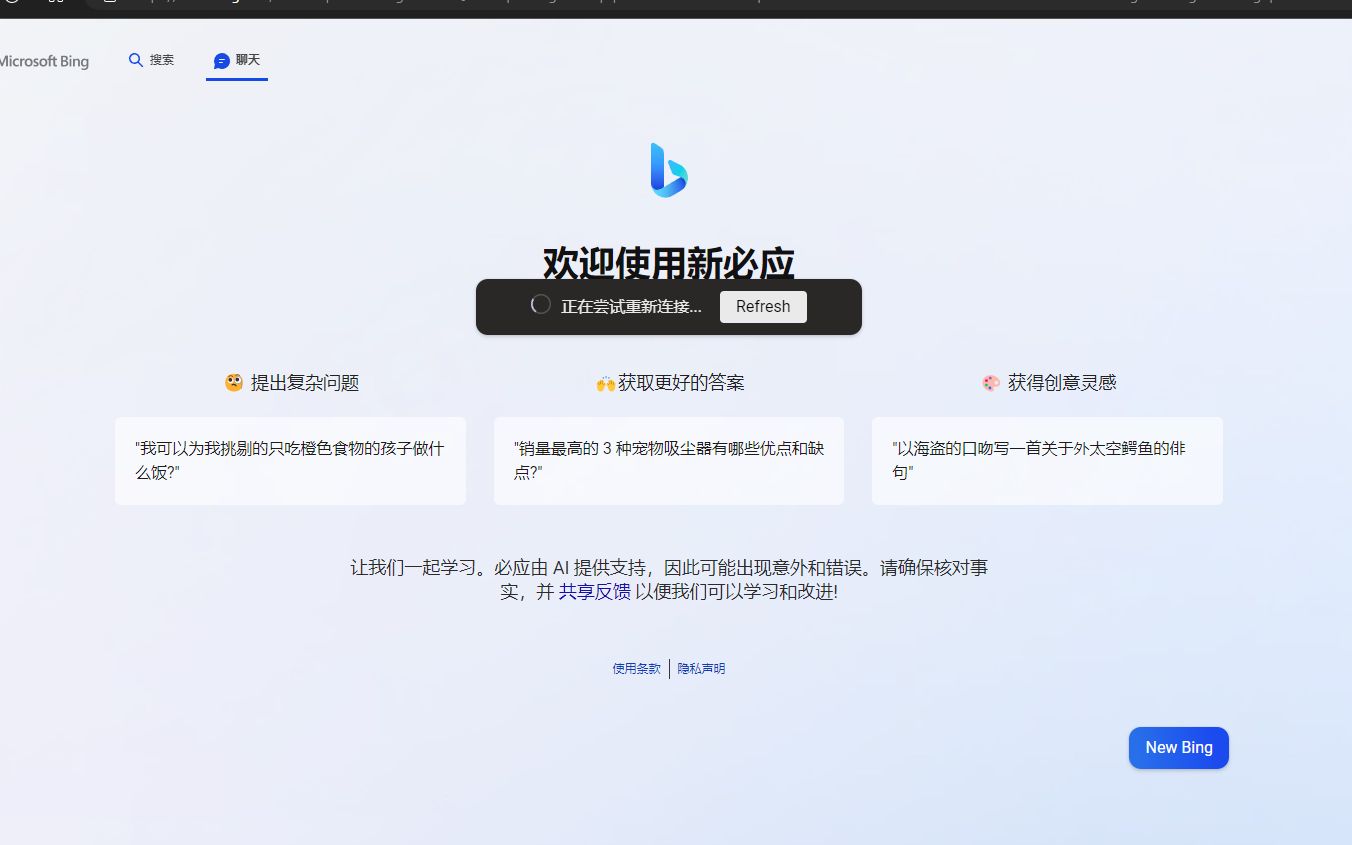Viewport: 1352px width, 845px height.
Task: Click the reconnecting spinner icon
Action: (540, 305)
